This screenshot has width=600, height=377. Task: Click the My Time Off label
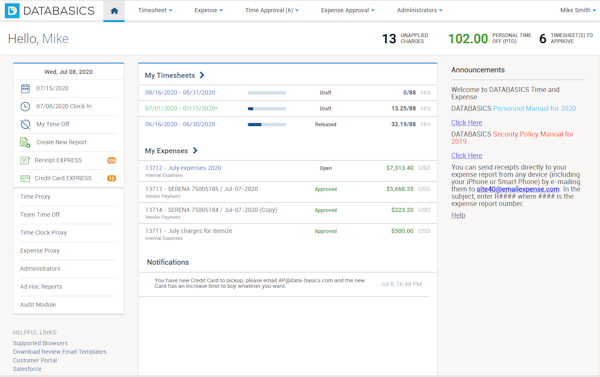53,124
